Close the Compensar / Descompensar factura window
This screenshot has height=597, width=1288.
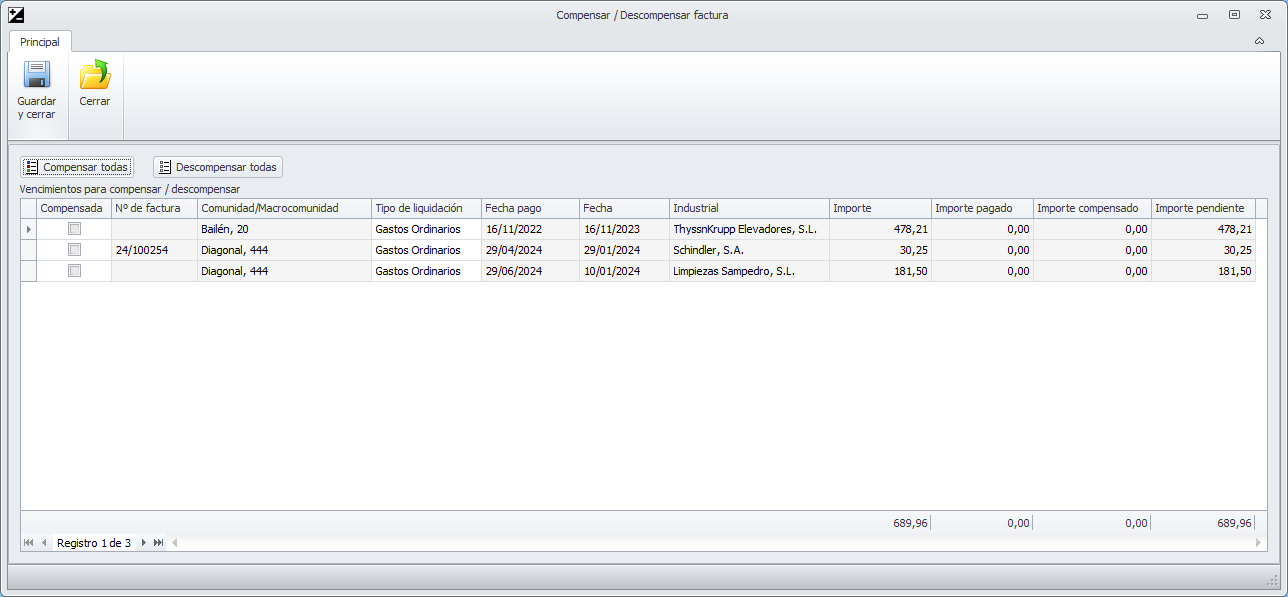coord(1265,15)
